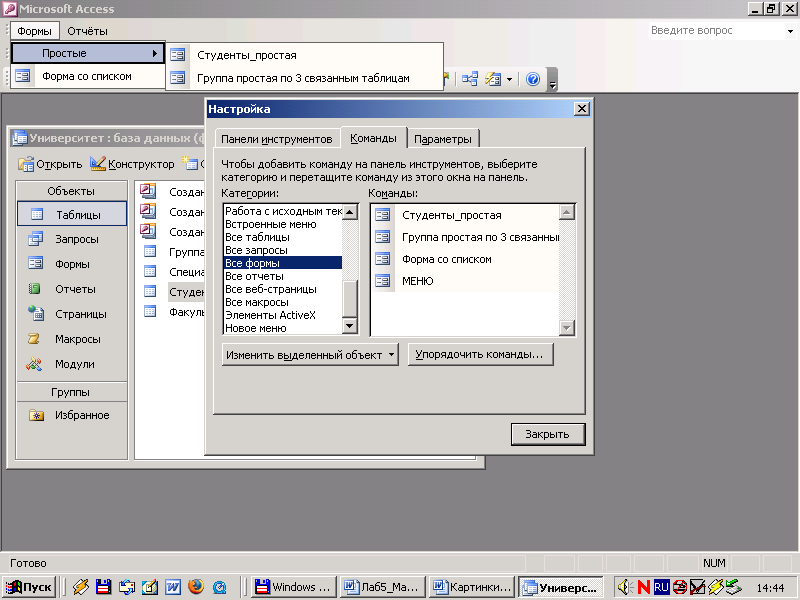
Task: Select Запросы object type
Action: pos(72,239)
